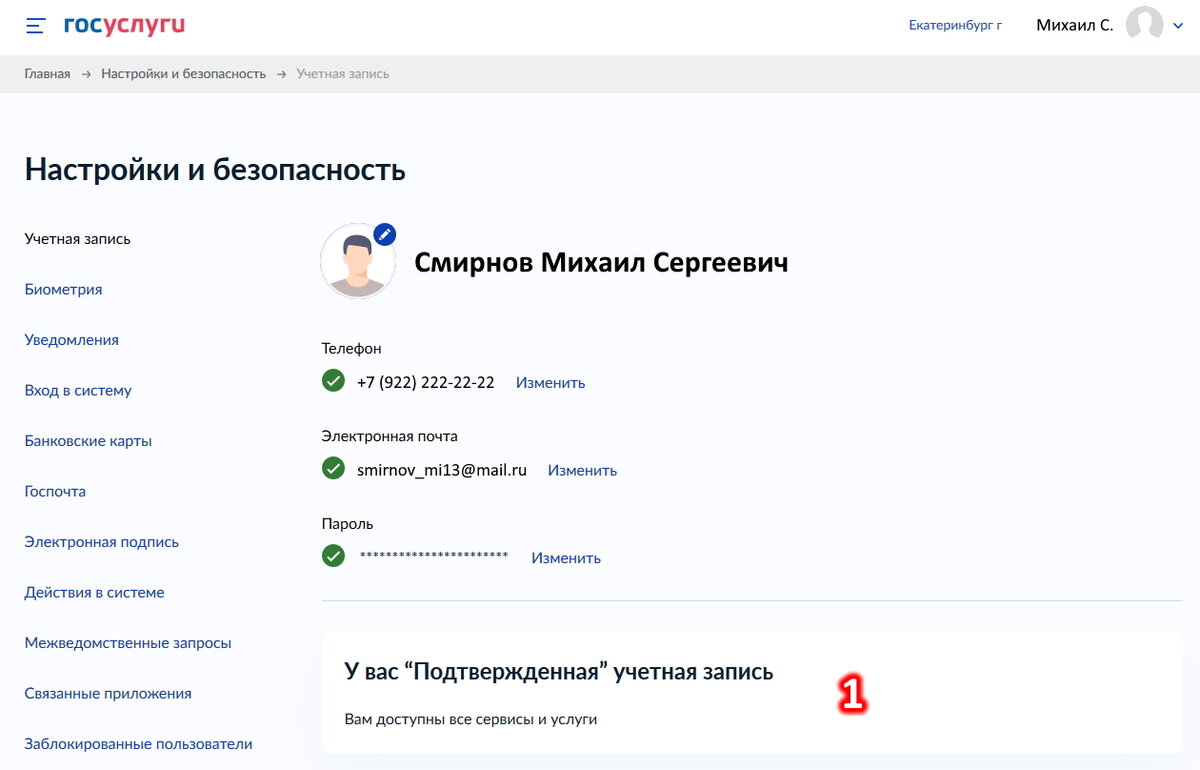Click green checkmark next to email

coord(333,468)
